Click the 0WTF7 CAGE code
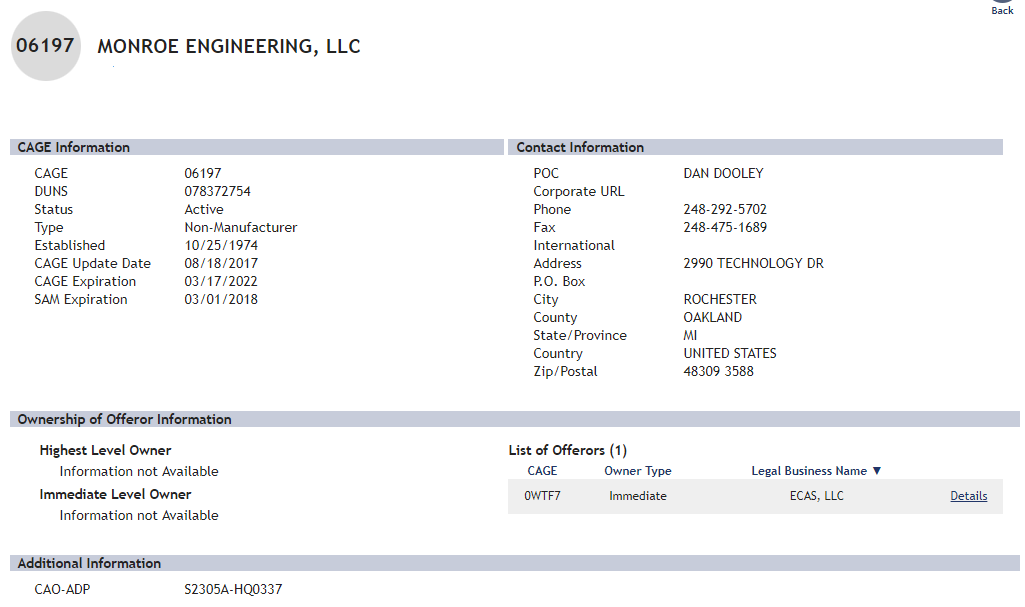Screen dimensions: 1025x607 pyautogui.click(x=542, y=496)
